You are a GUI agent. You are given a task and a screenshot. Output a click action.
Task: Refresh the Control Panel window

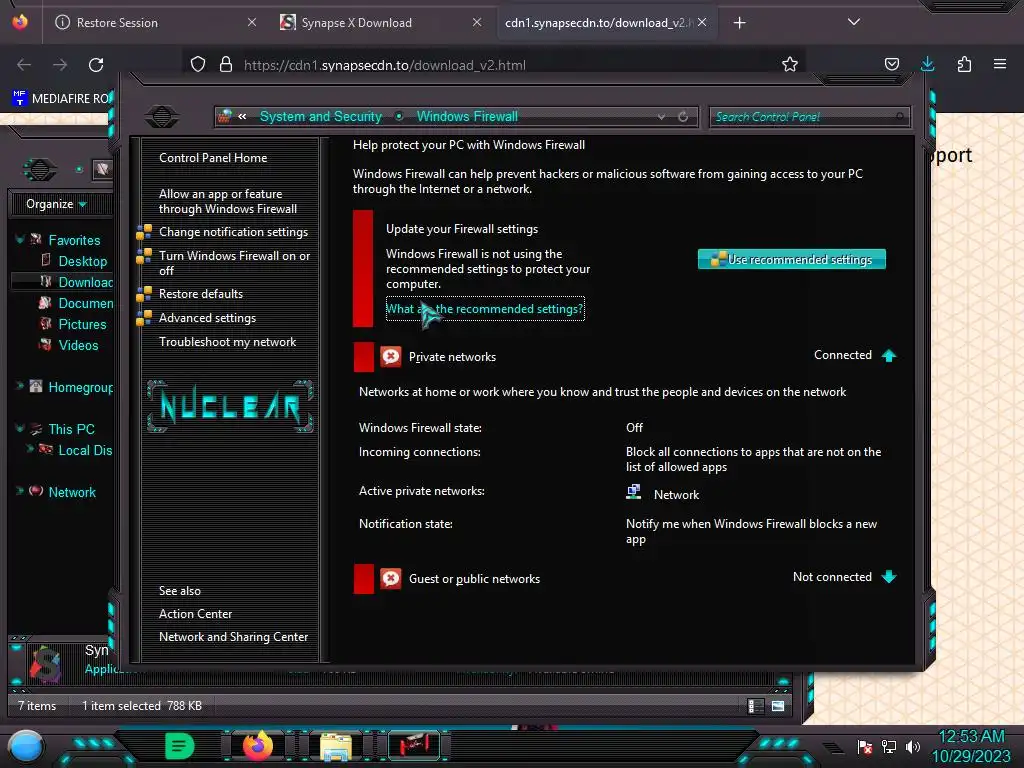682,117
